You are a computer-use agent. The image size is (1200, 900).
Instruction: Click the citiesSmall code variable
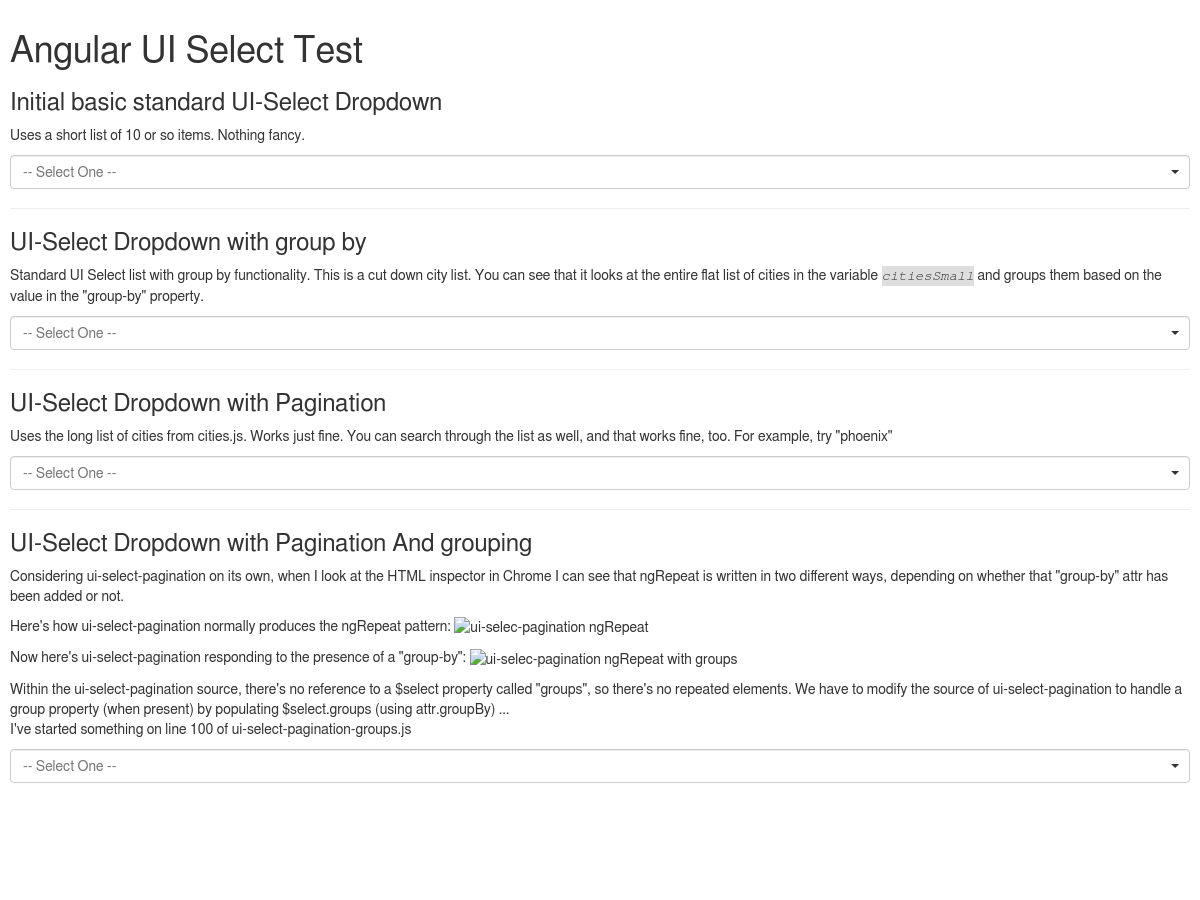[x=928, y=276]
